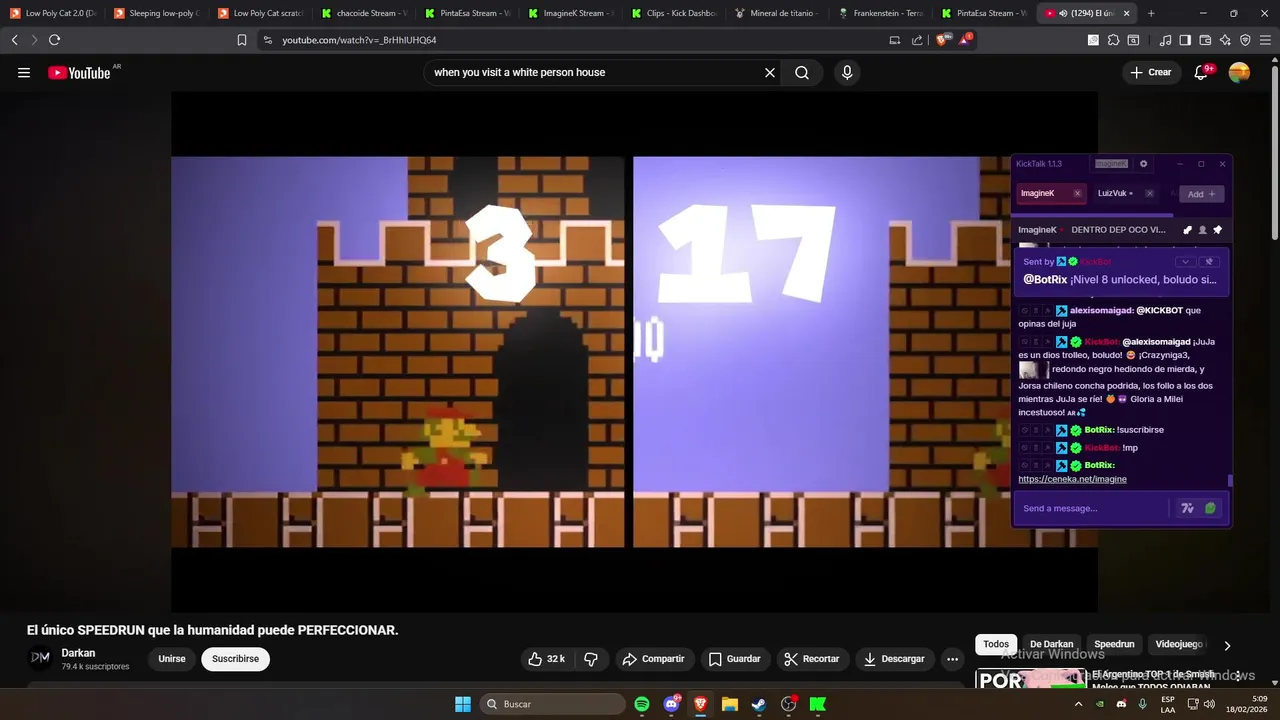Open YouTube notifications bell

click(1202, 72)
